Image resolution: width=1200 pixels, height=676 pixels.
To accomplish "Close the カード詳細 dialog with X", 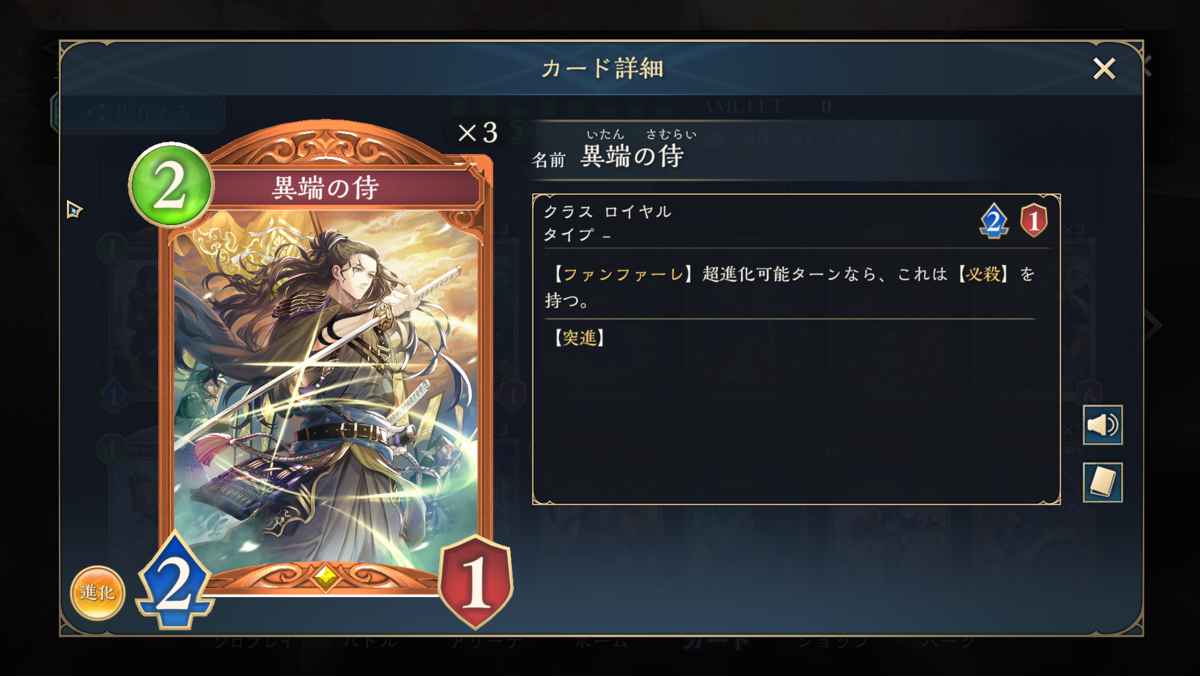I will 1104,68.
